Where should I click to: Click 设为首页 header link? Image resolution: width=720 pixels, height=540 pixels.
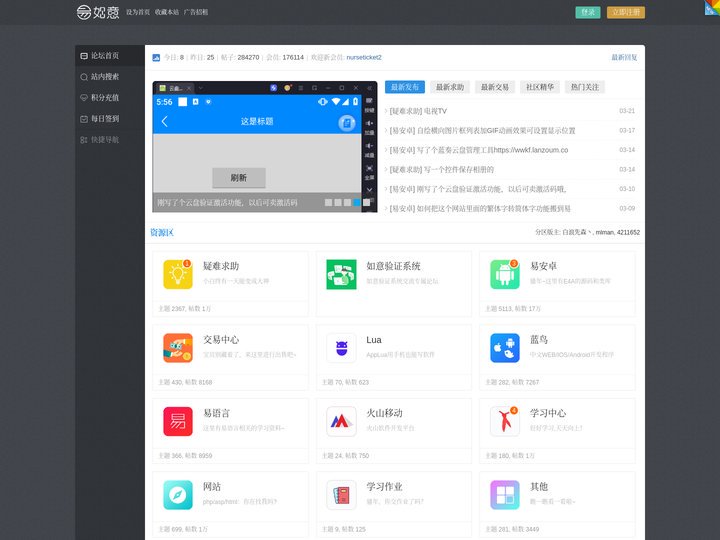pyautogui.click(x=138, y=12)
